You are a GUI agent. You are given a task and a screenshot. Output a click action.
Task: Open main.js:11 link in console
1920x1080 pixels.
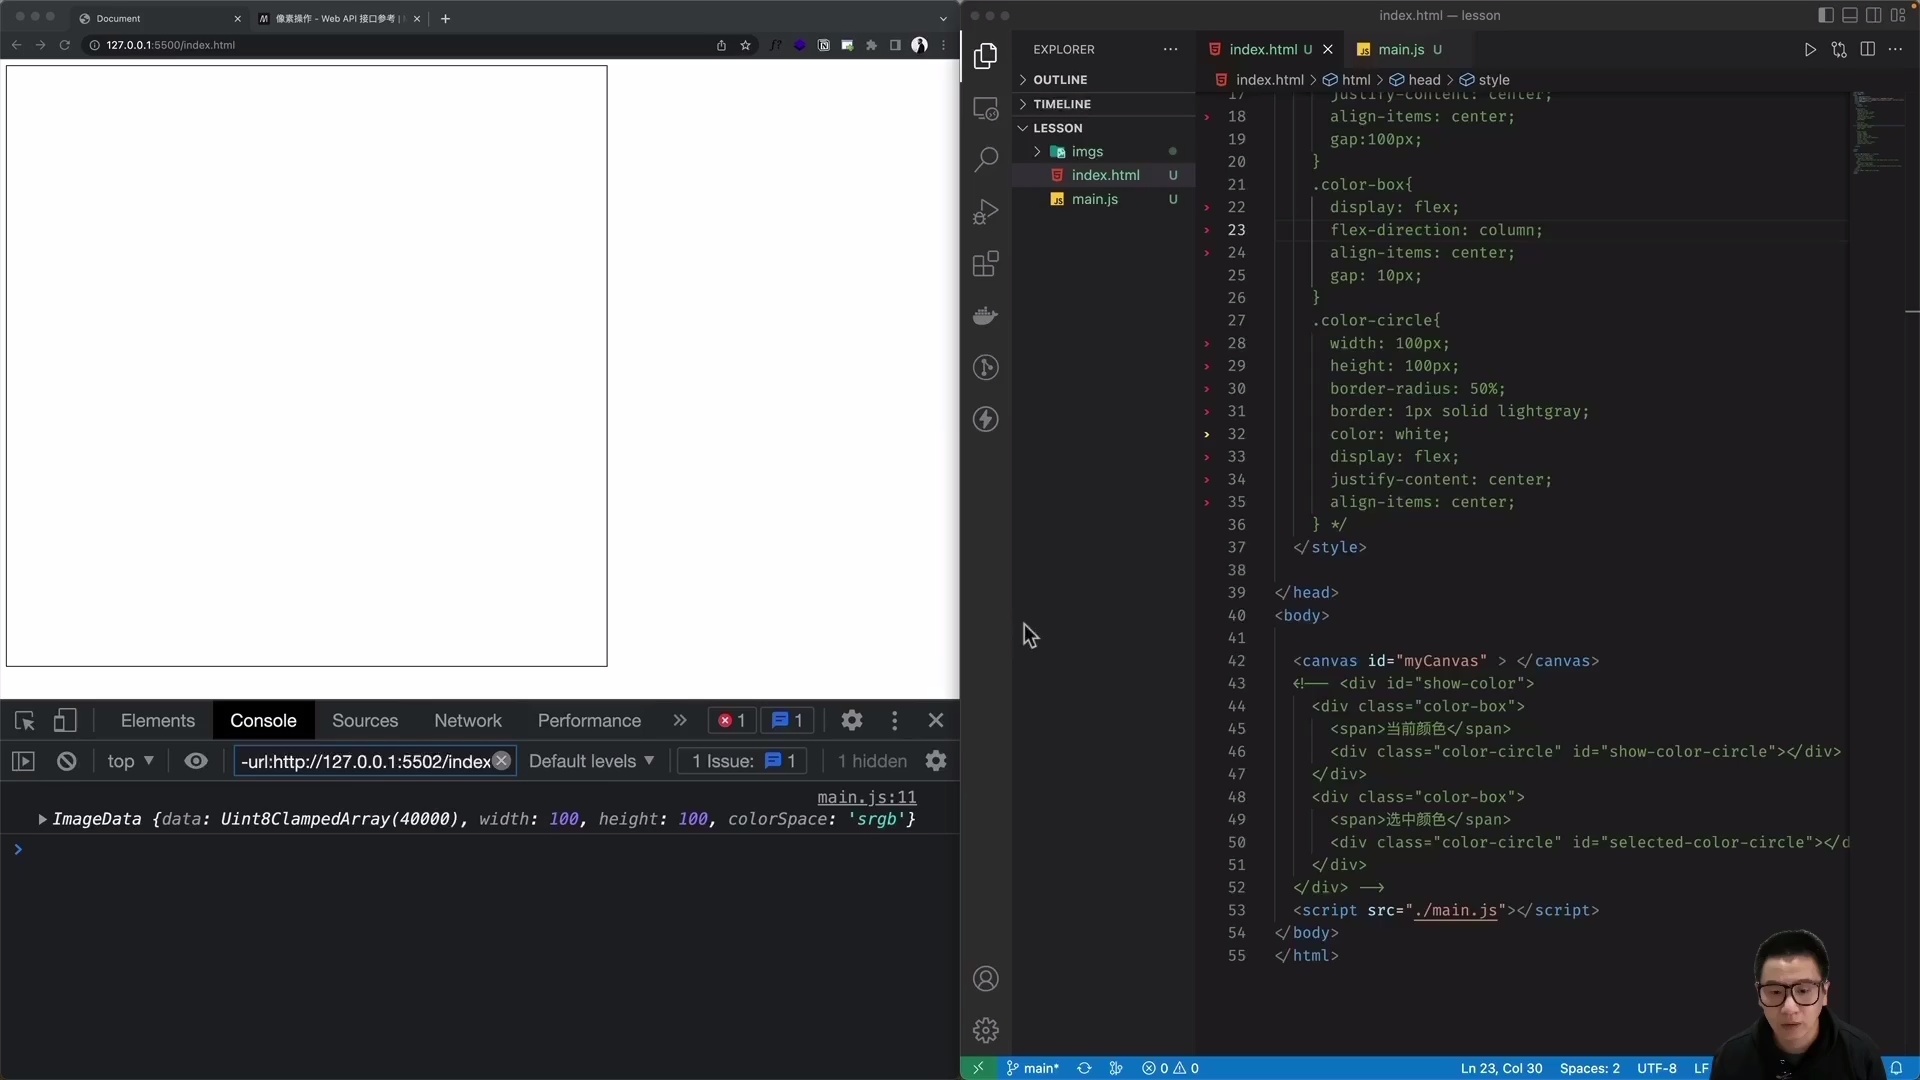(866, 797)
